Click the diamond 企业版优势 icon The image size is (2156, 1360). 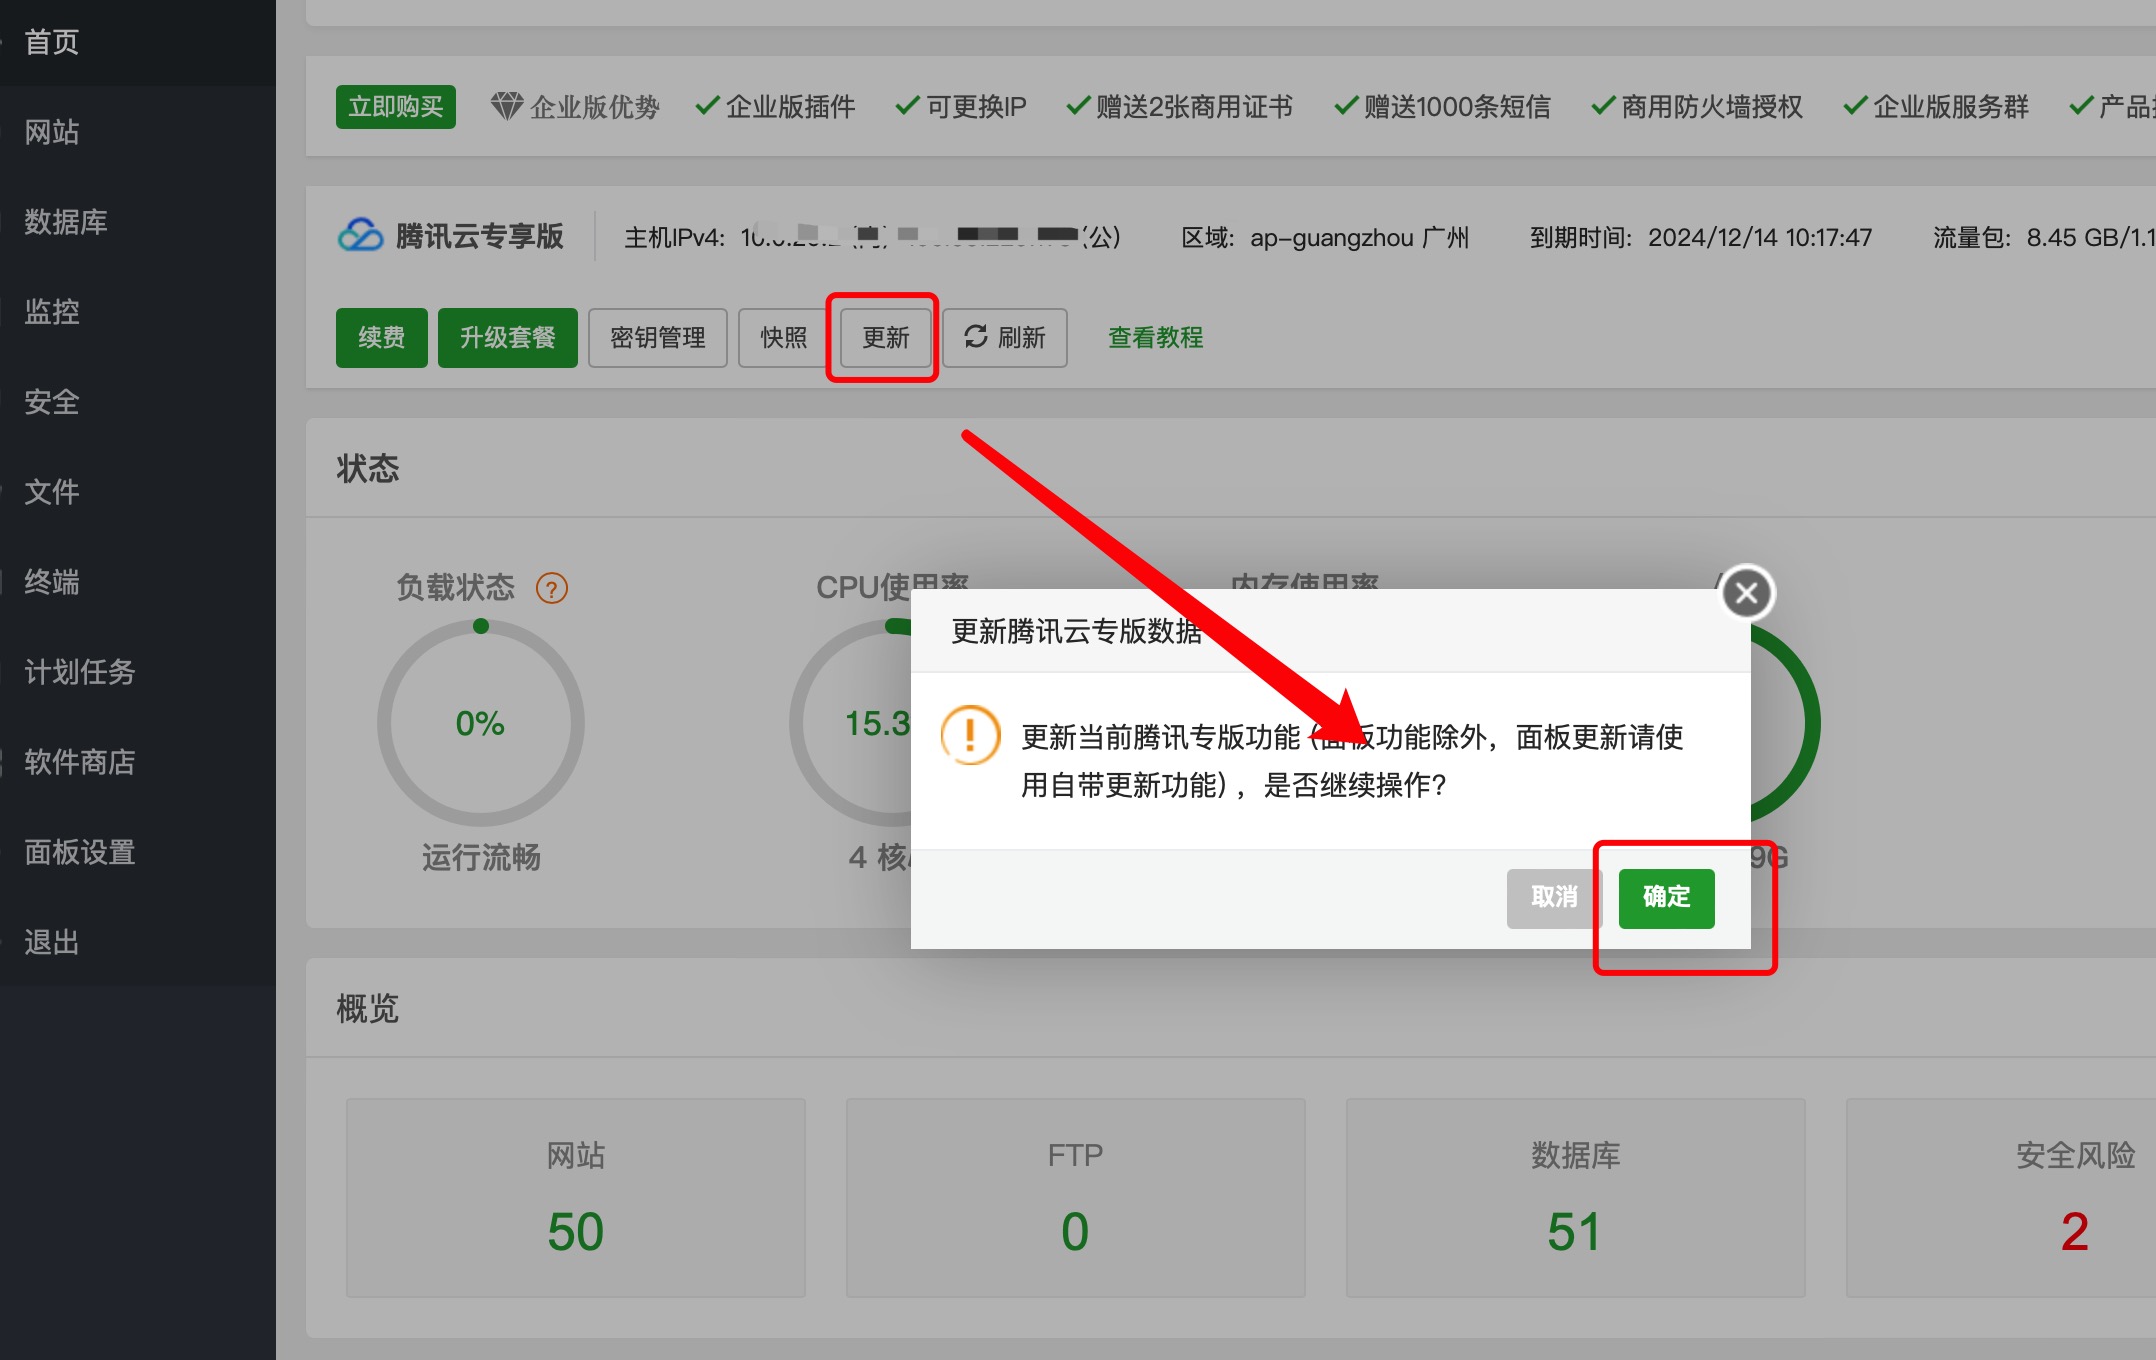click(507, 106)
